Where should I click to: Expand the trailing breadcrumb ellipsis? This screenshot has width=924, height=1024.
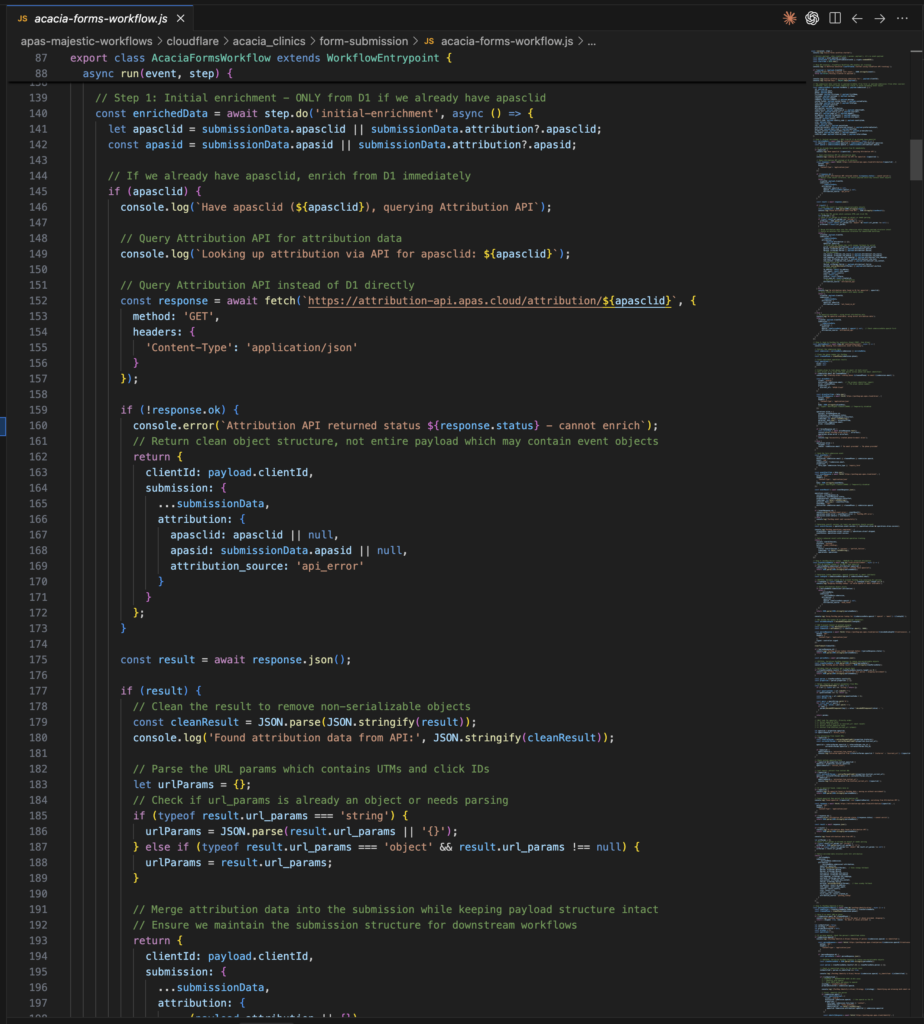click(x=591, y=42)
